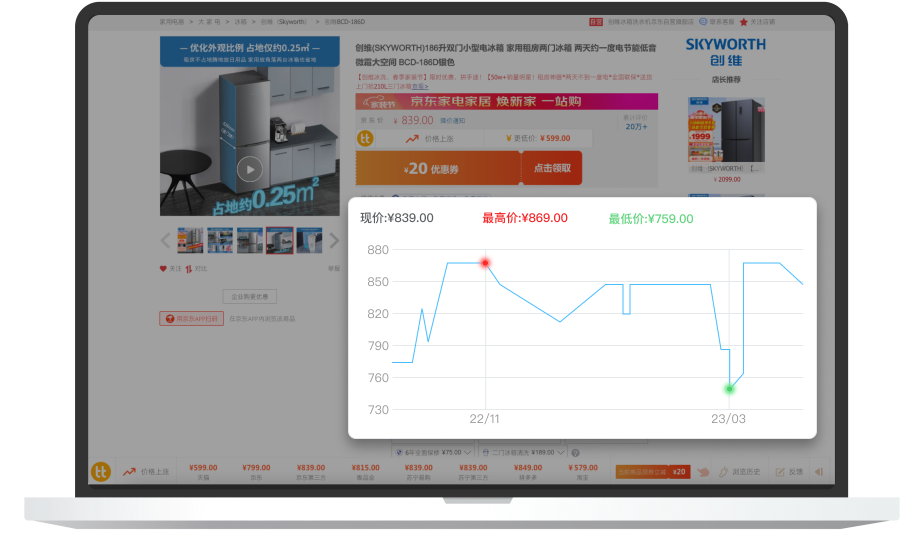Click the star 关注店铺 follow store icon
Screen dimensions: 912x545
tap(743, 22)
